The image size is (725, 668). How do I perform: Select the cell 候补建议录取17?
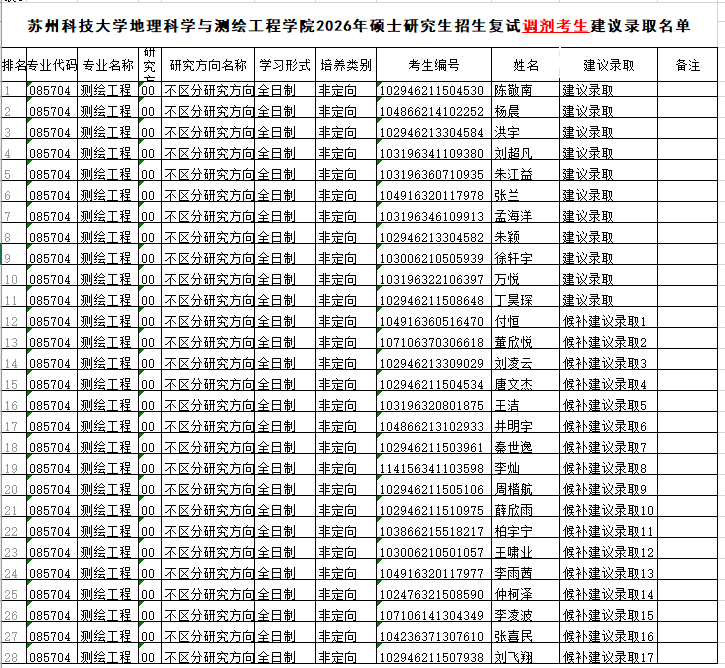click(608, 657)
